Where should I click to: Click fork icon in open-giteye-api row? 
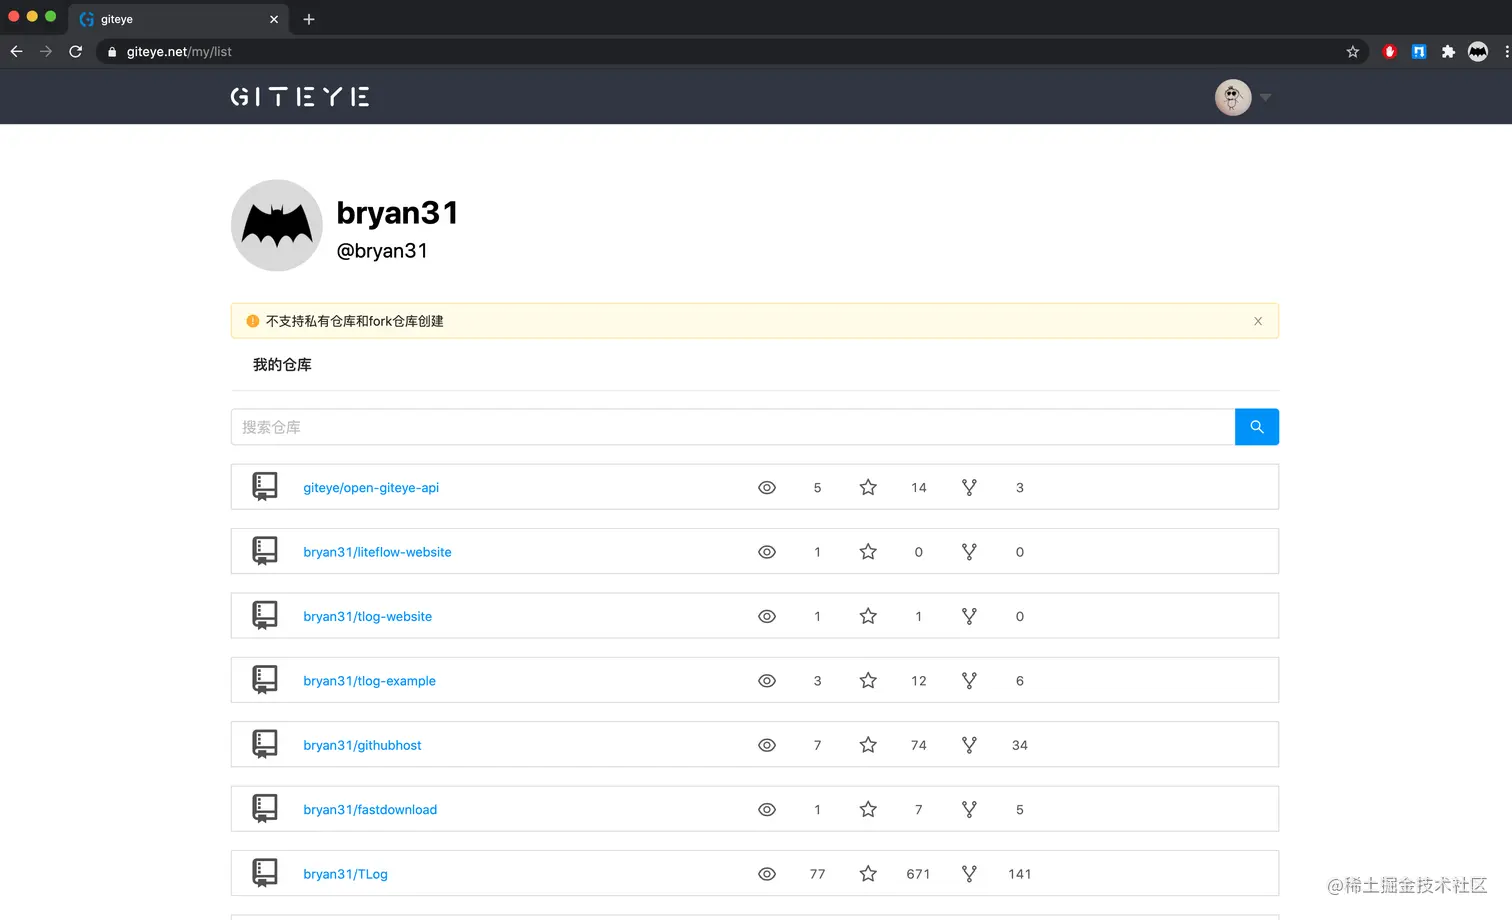(x=969, y=487)
